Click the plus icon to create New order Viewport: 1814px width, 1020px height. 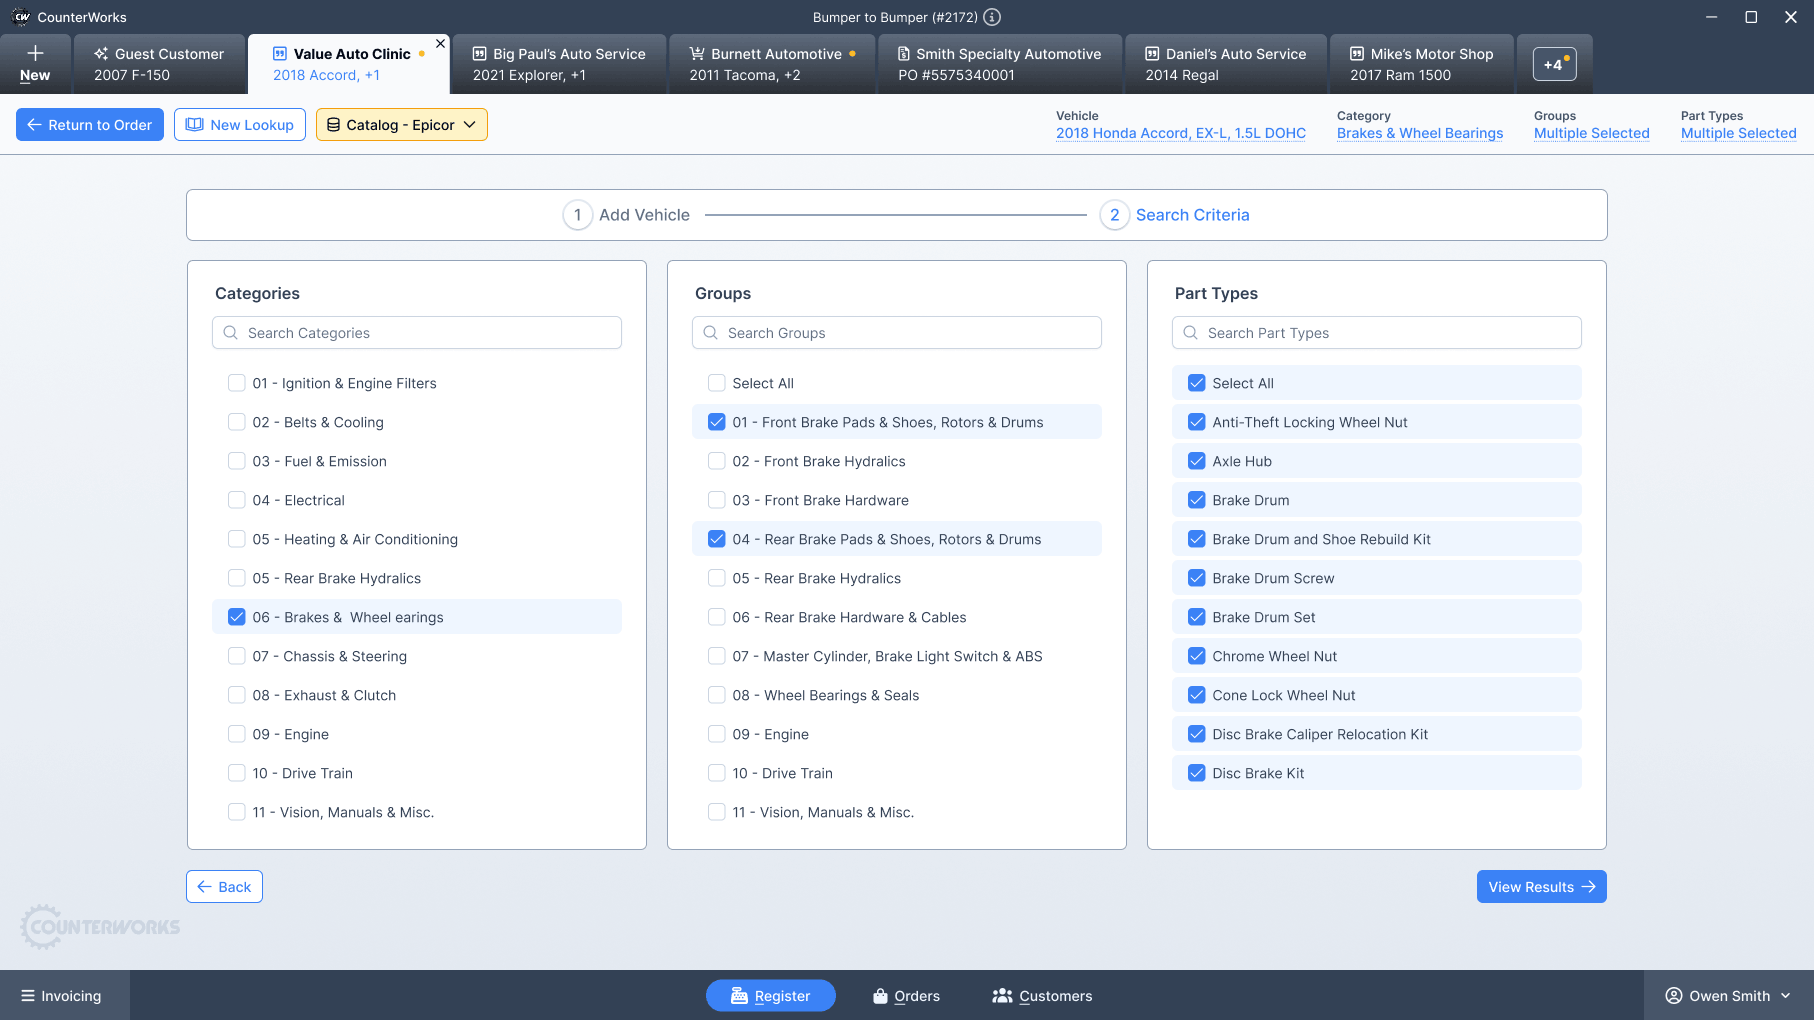pyautogui.click(x=35, y=54)
